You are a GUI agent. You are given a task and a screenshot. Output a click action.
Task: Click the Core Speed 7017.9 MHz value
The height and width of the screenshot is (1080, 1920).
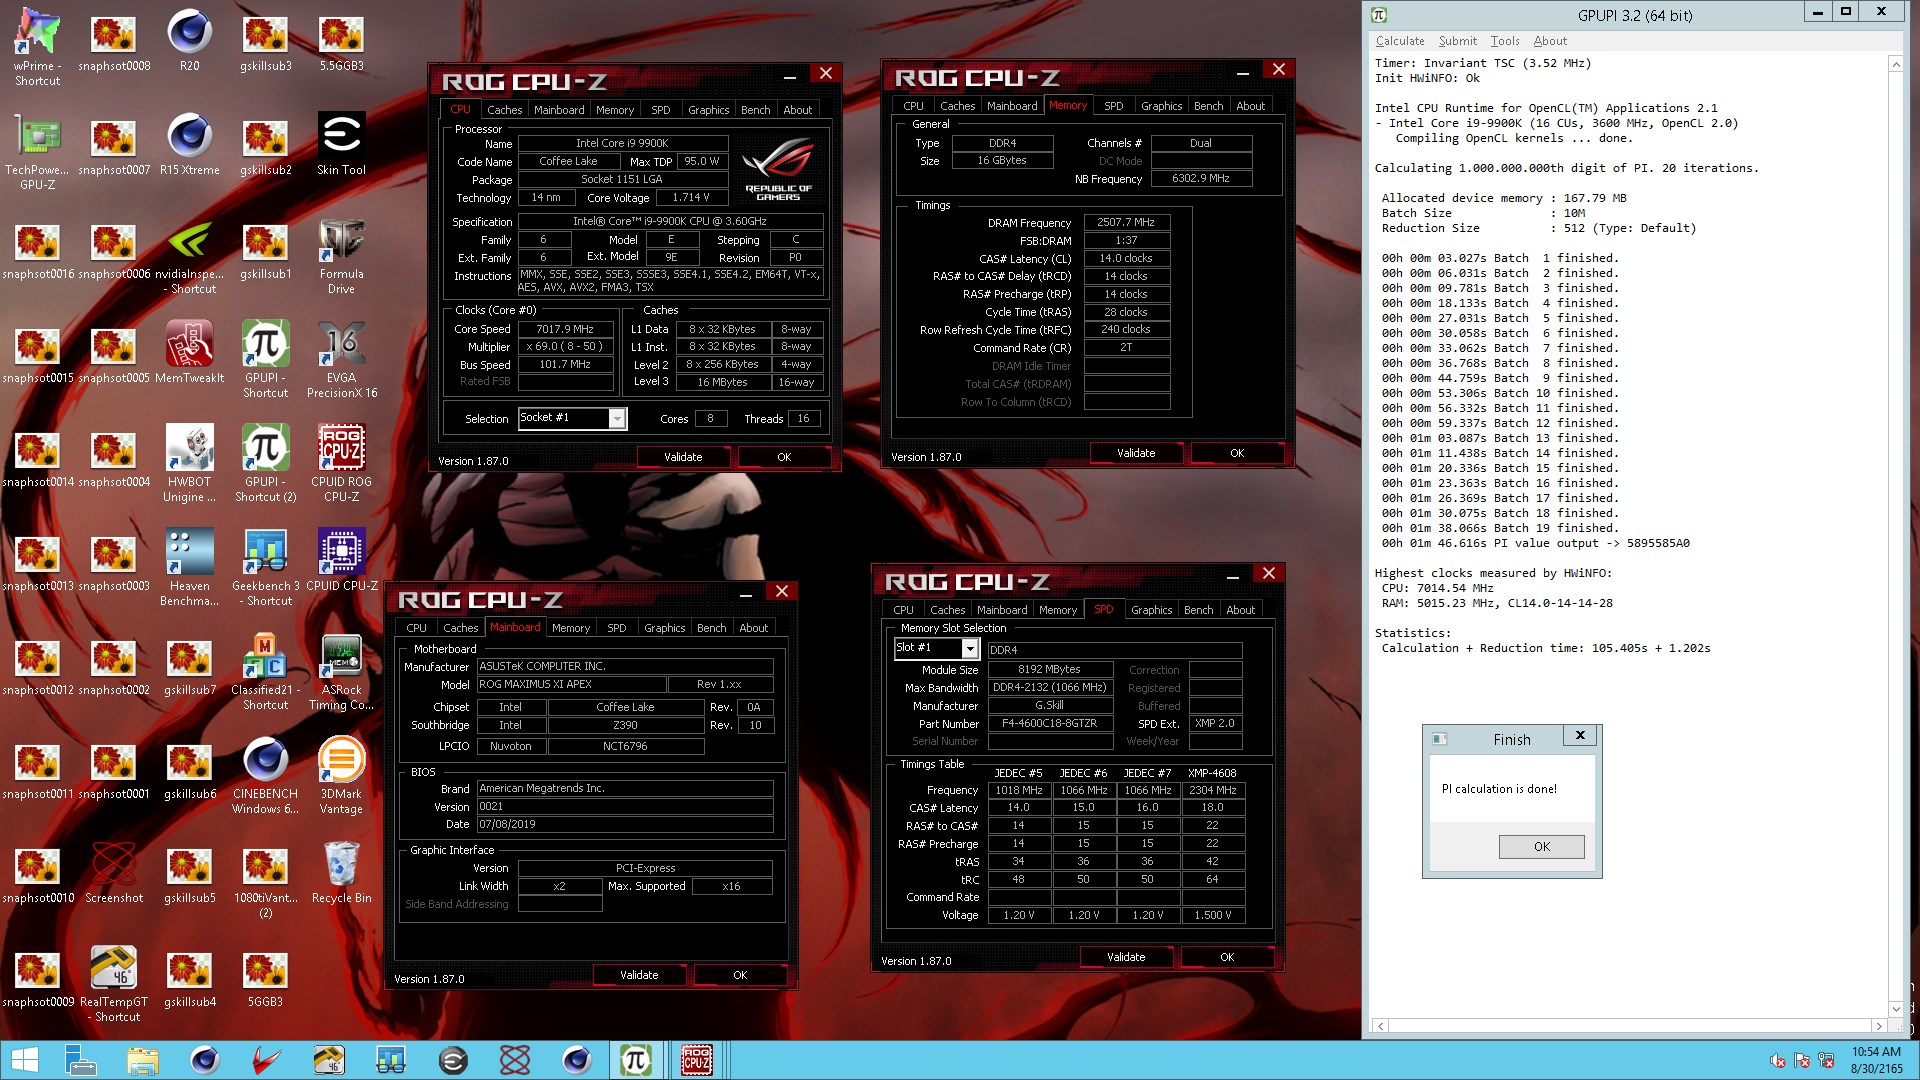pyautogui.click(x=565, y=329)
